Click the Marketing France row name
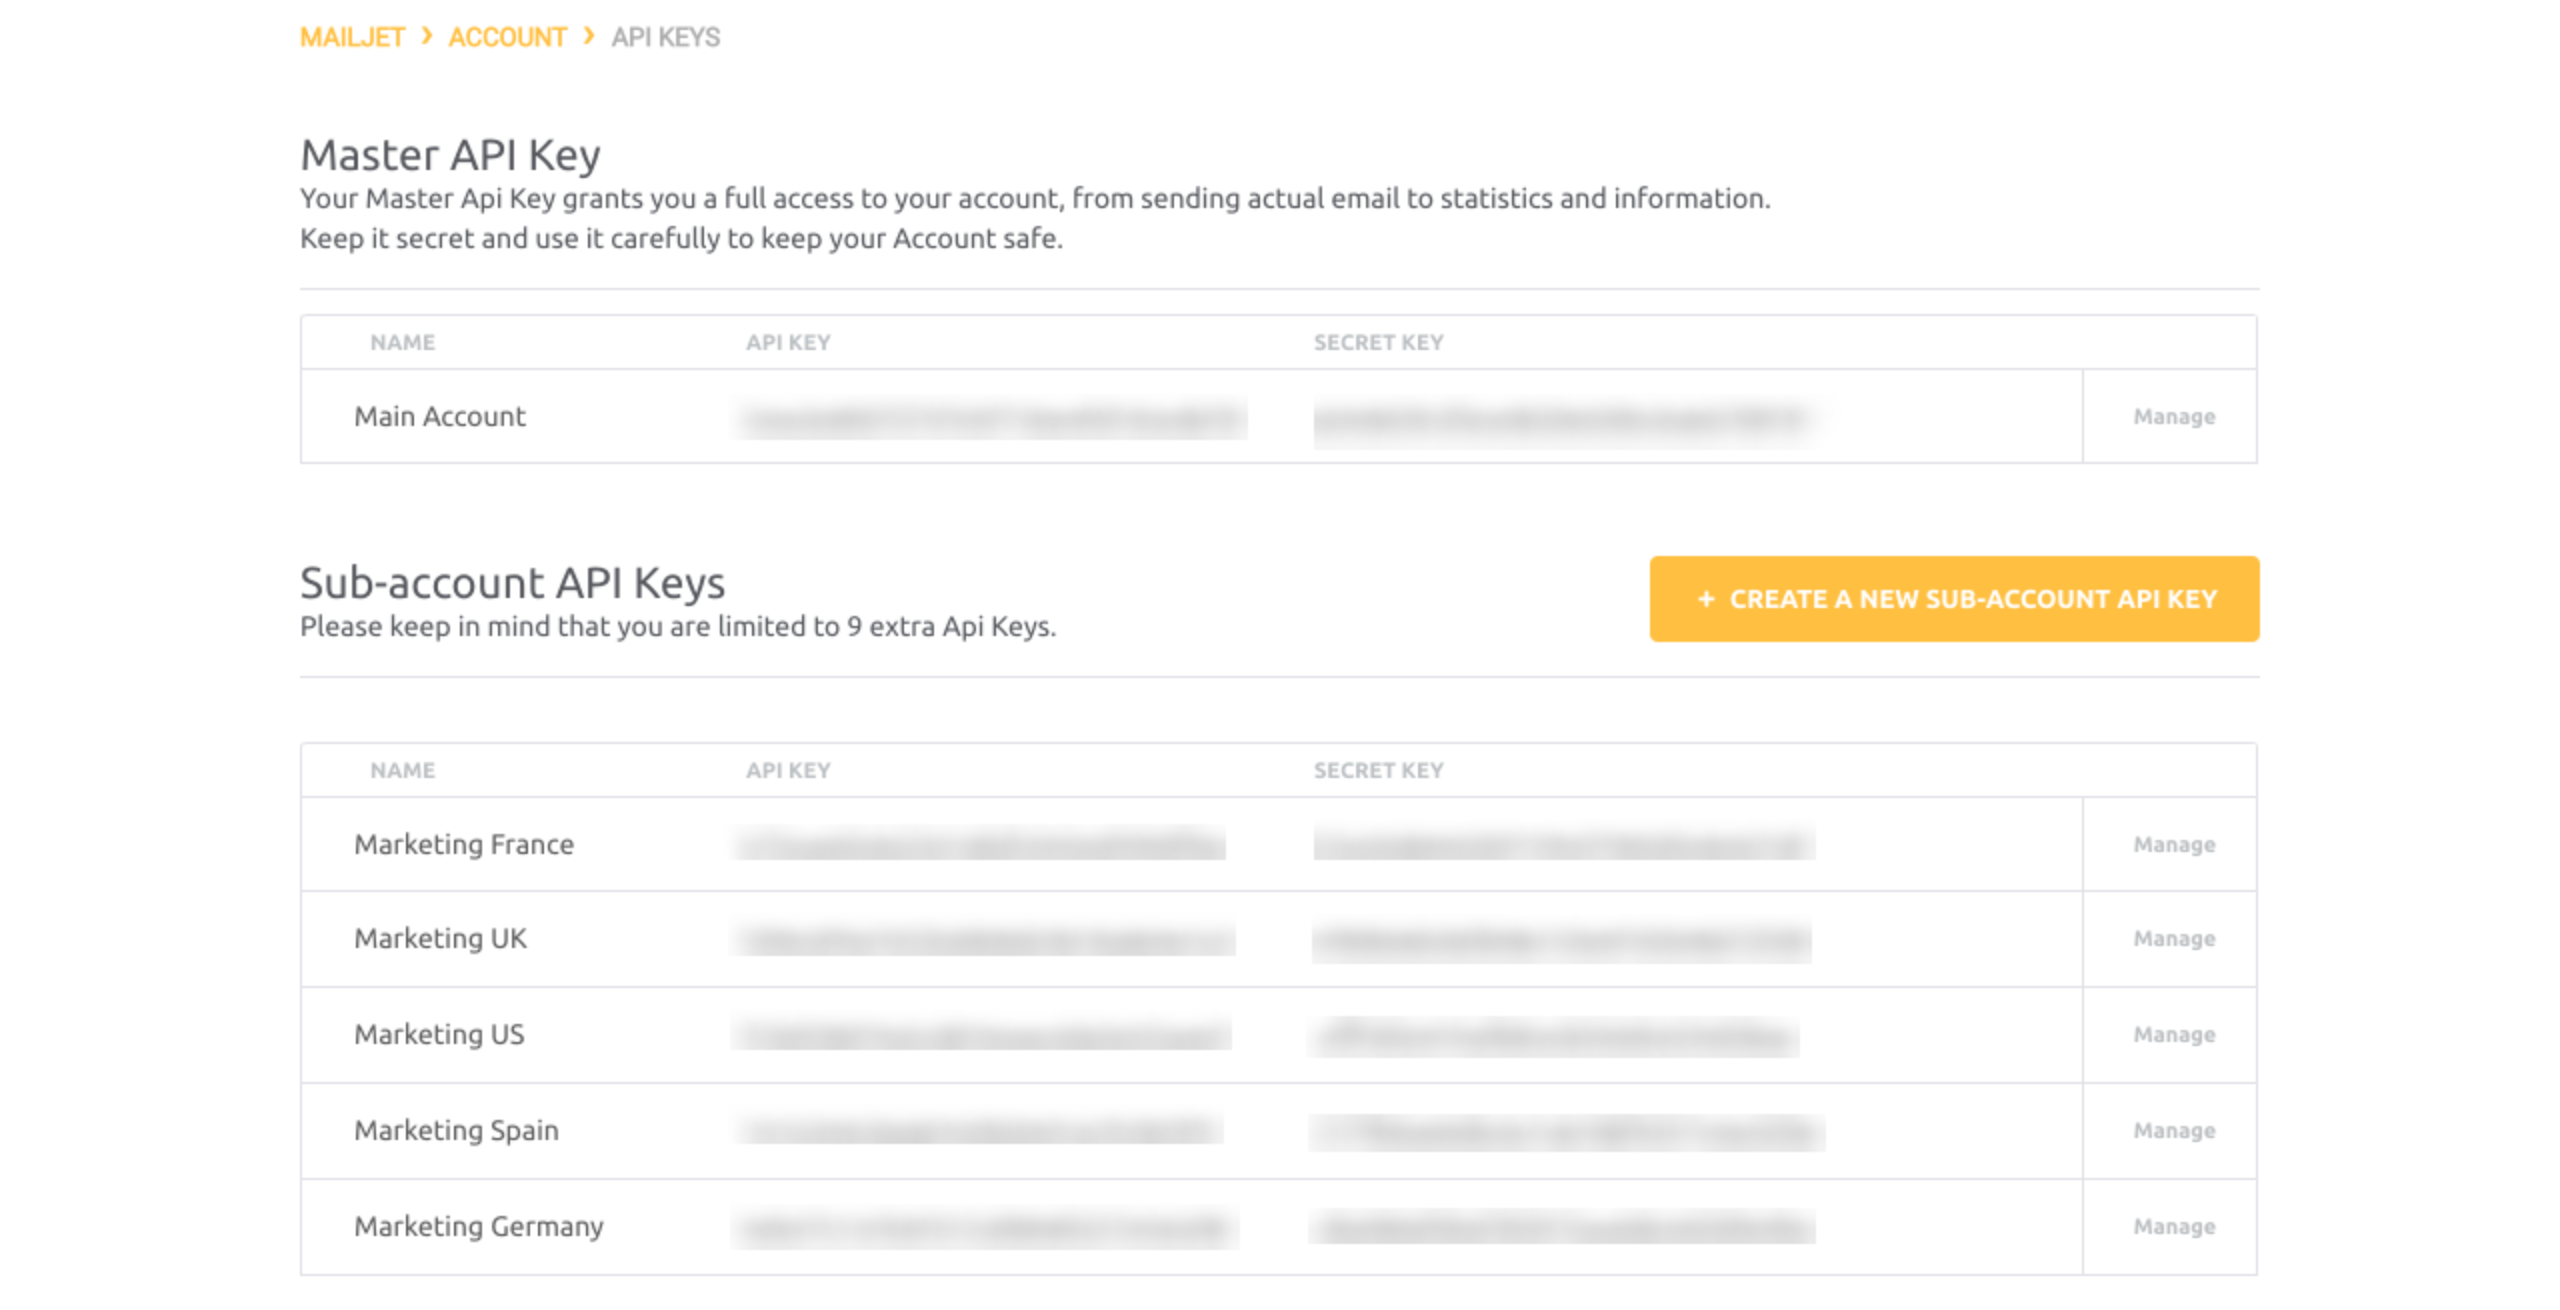Screen dimensions: 2560x1310 point(464,845)
